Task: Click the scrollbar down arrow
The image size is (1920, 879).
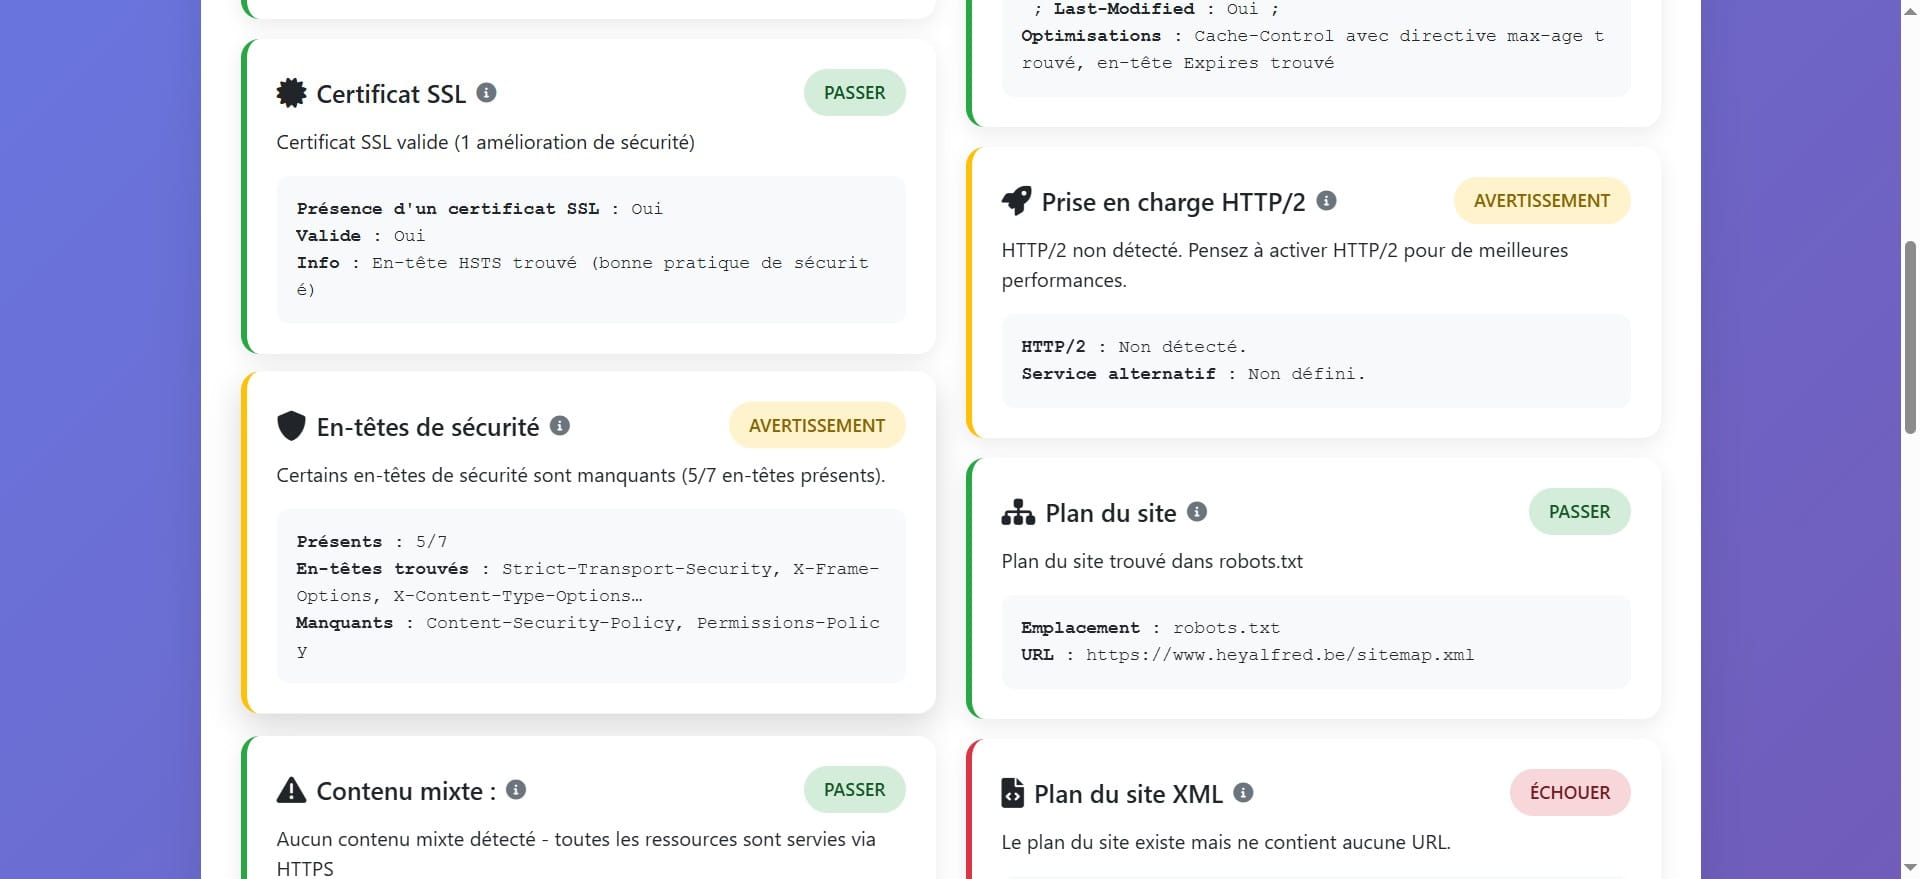Action: pyautogui.click(x=1911, y=869)
